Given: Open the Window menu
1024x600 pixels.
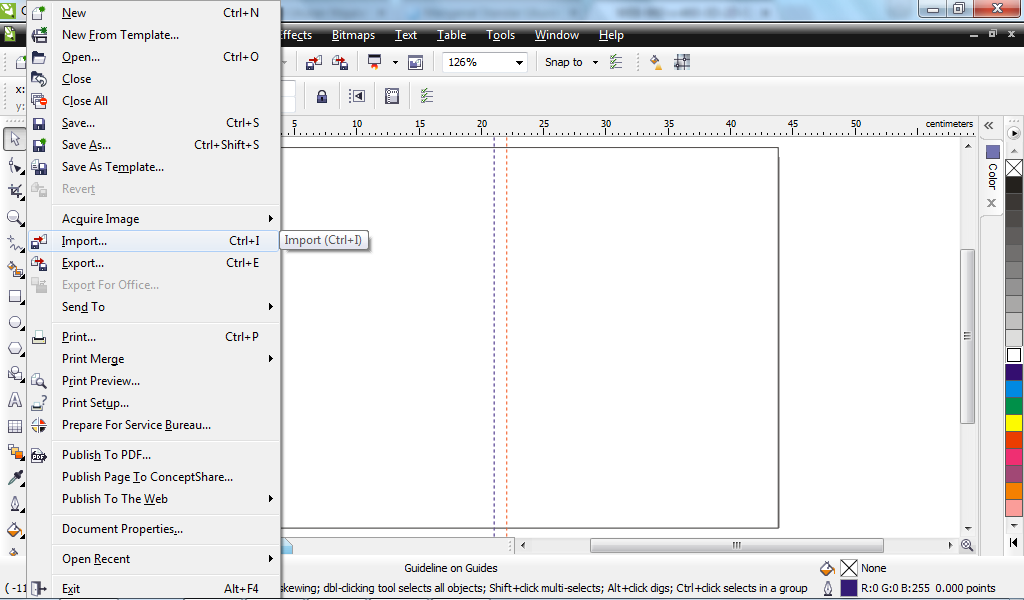Looking at the screenshot, I should [x=556, y=35].
